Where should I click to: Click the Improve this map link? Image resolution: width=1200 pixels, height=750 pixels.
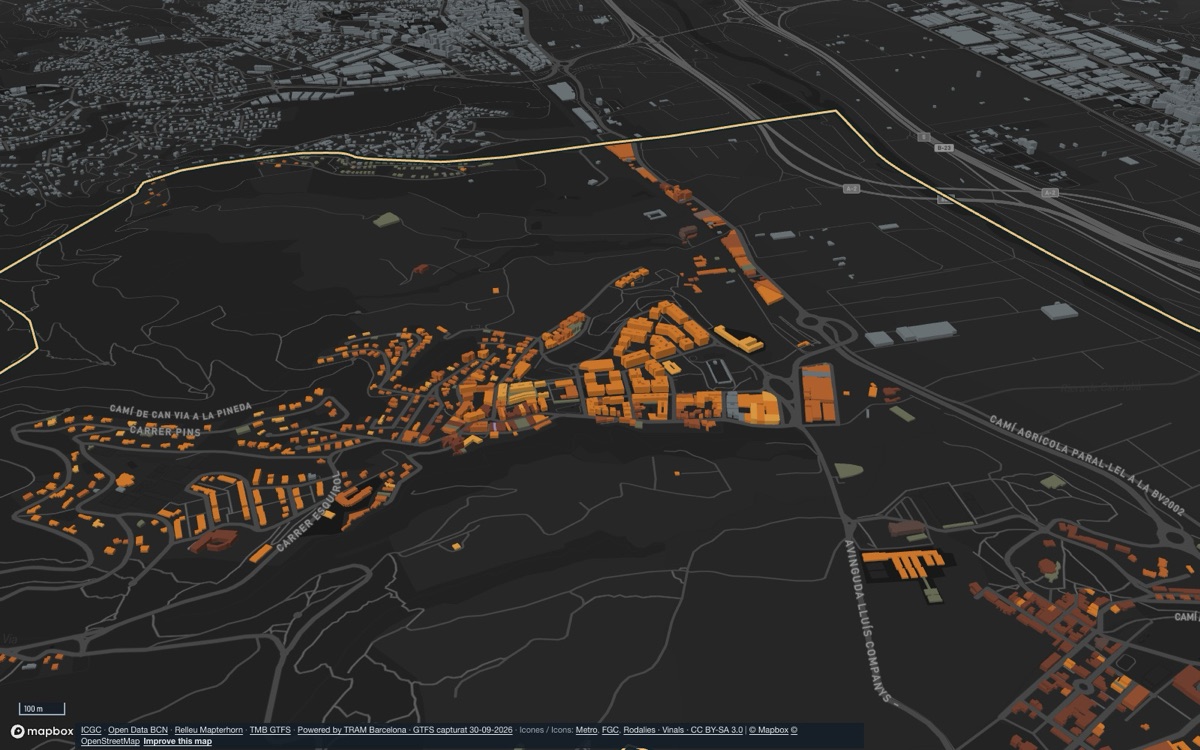pos(177,741)
